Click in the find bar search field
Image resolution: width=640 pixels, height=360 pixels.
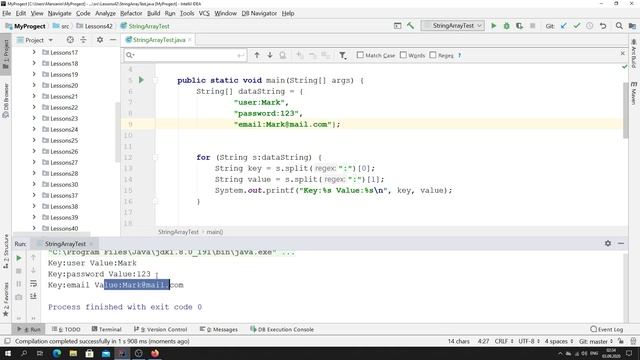186,55
